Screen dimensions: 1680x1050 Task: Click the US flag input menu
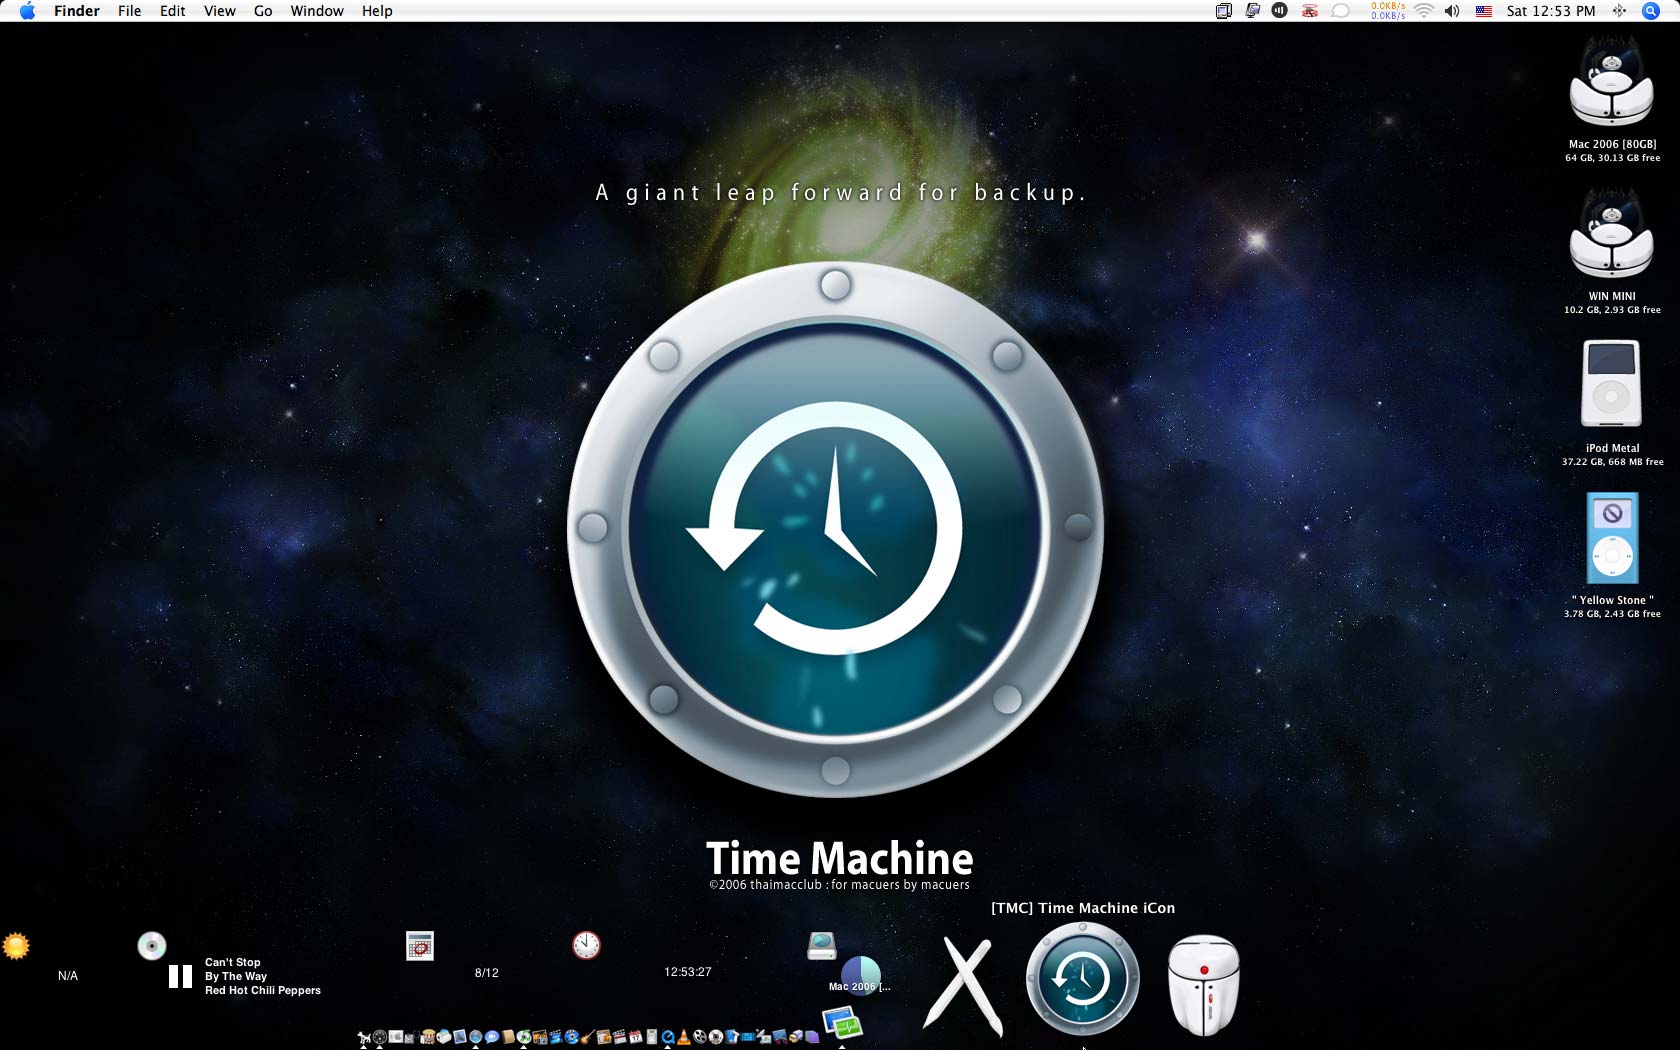pyautogui.click(x=1484, y=11)
